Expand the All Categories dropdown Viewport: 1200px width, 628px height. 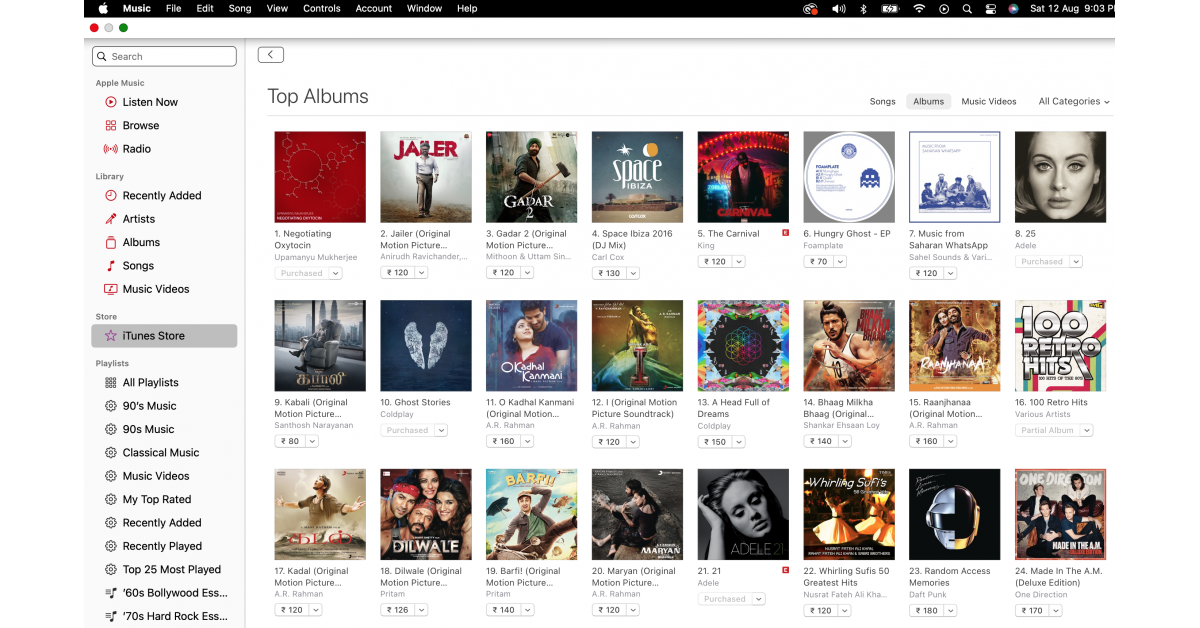[x=1074, y=102]
